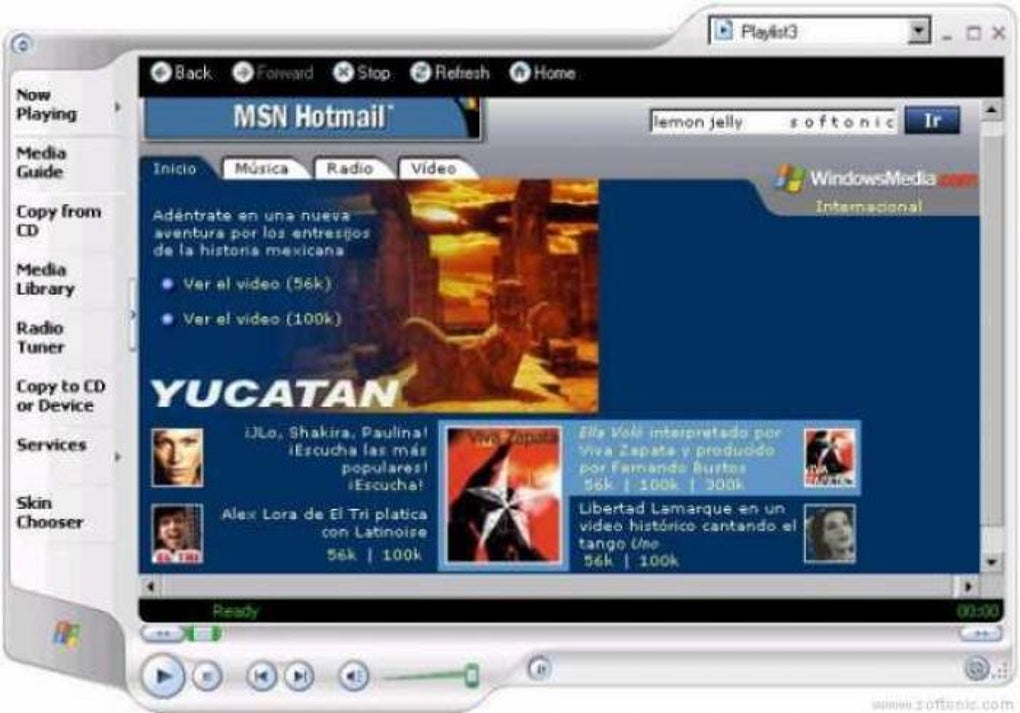Skip to the next track
Screen dimensions: 1020x713
tap(299, 677)
